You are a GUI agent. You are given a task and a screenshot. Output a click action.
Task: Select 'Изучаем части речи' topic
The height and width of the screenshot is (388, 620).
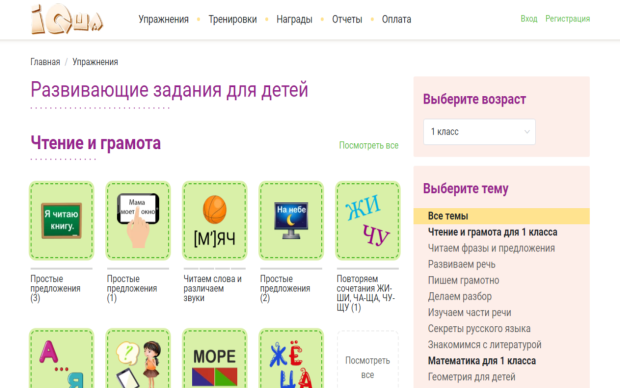point(469,312)
